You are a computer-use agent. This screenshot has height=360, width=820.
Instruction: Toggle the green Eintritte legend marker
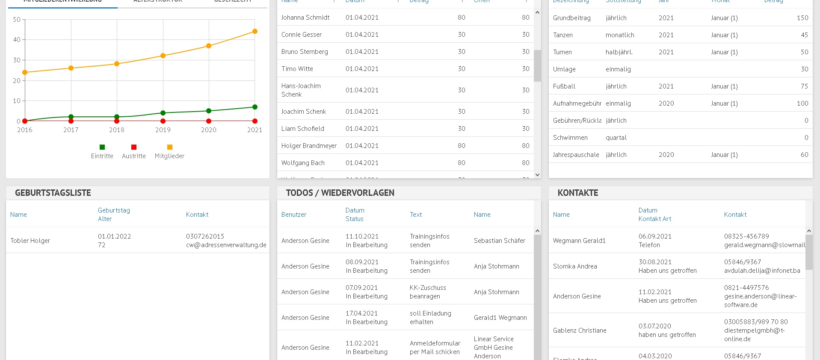point(102,148)
